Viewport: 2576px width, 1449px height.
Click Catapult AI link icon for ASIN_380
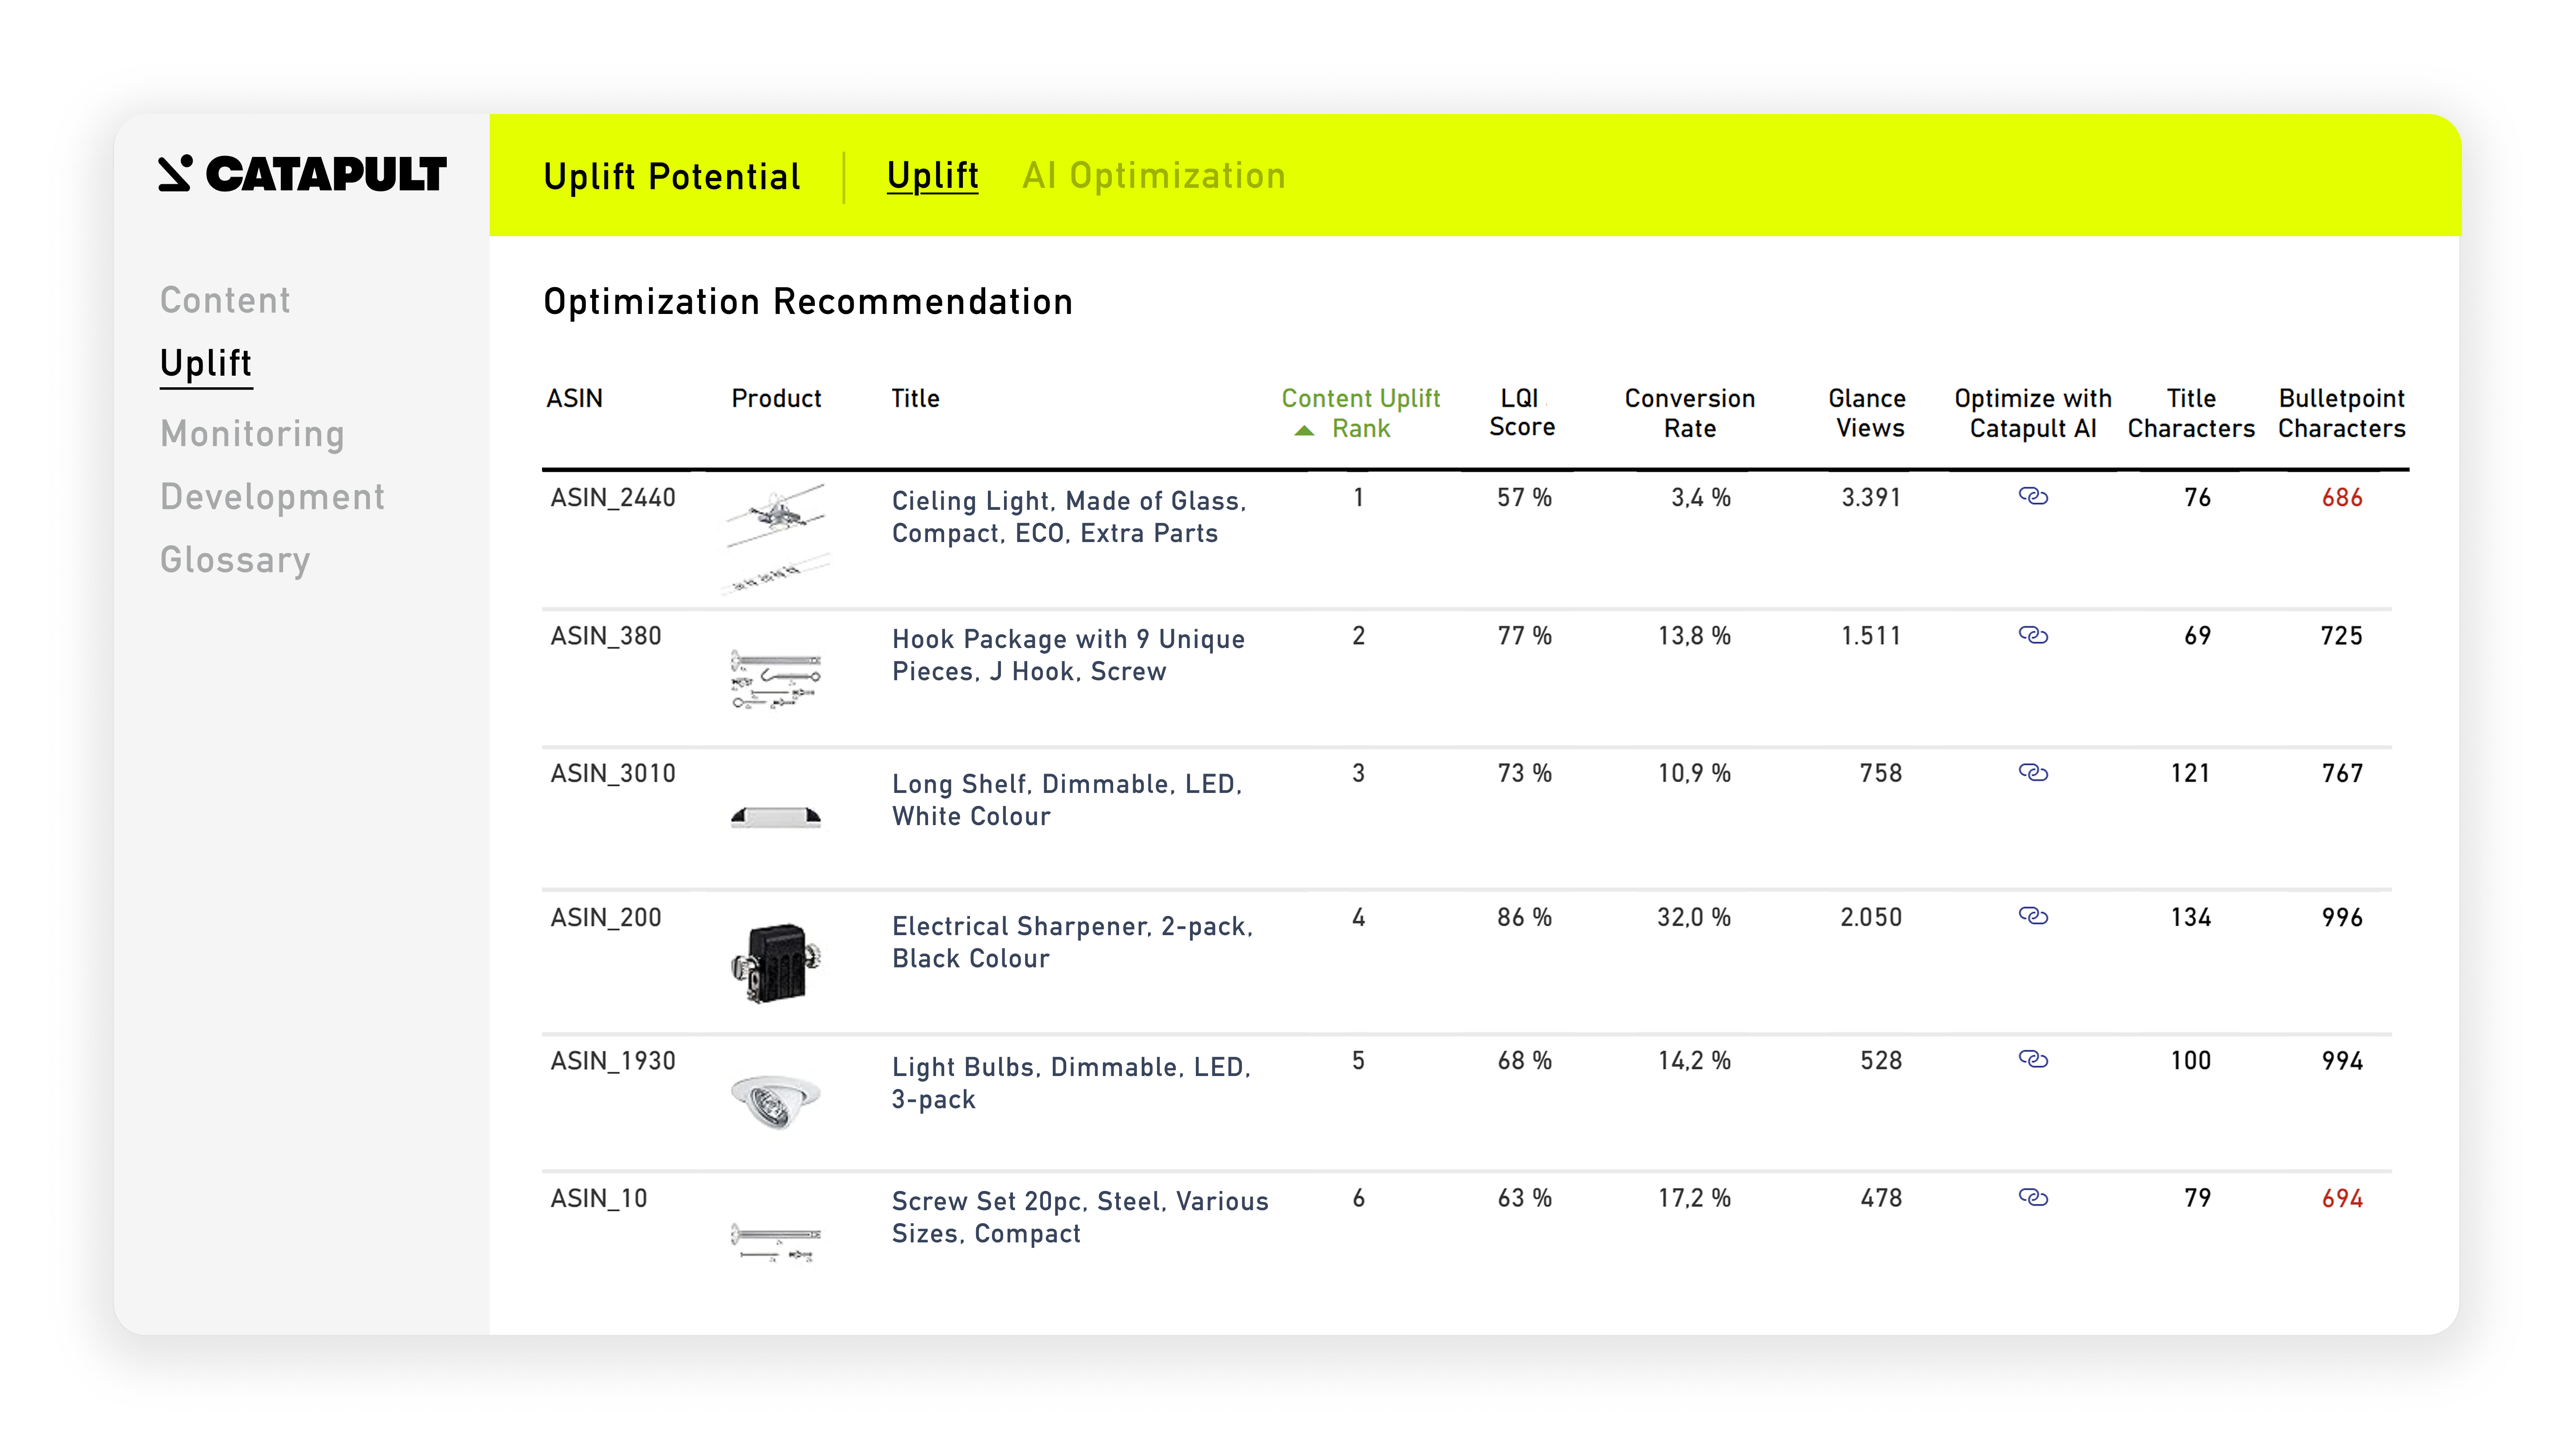pos(2032,635)
